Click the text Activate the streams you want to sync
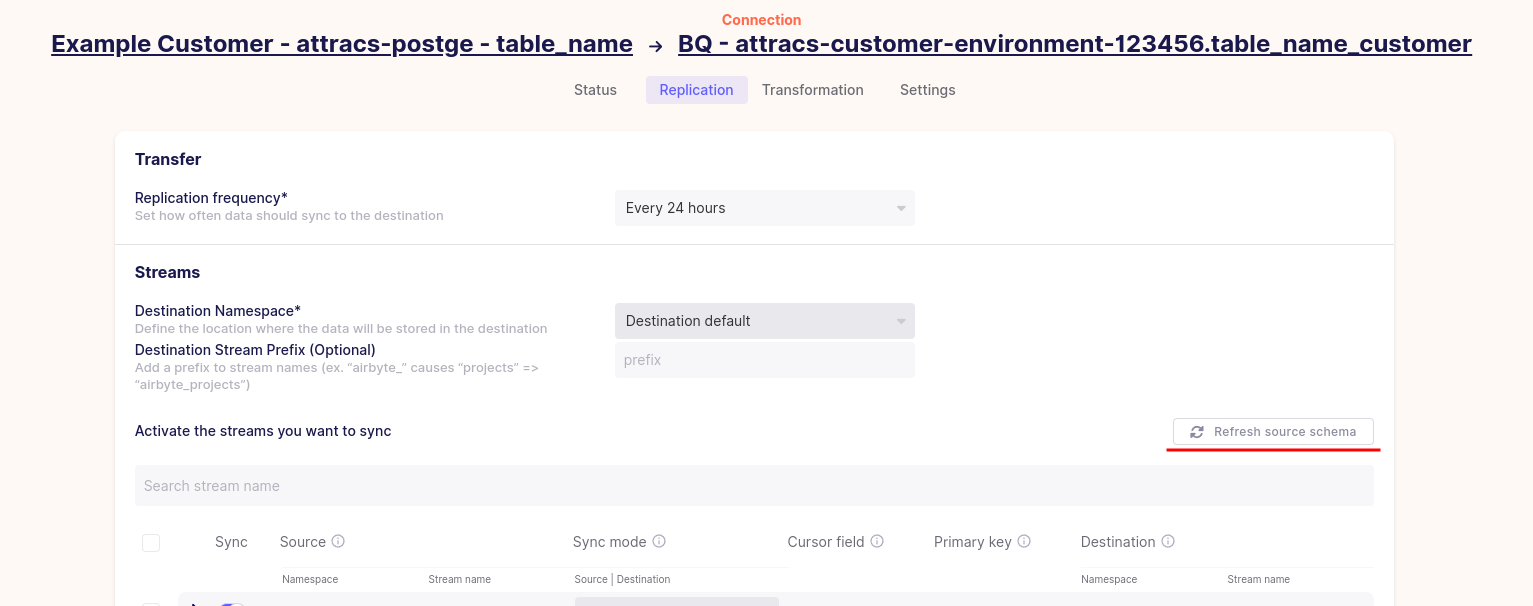The height and width of the screenshot is (606, 1533). pyautogui.click(x=263, y=431)
